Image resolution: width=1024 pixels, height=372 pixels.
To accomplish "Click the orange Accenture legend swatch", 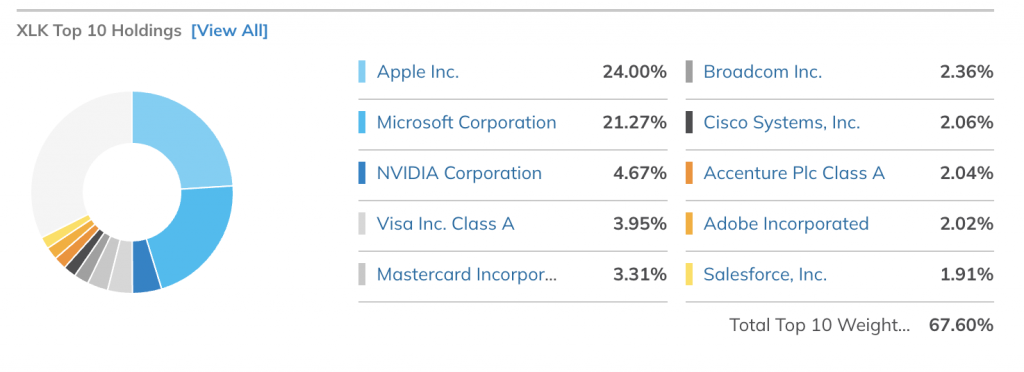I will click(689, 173).
